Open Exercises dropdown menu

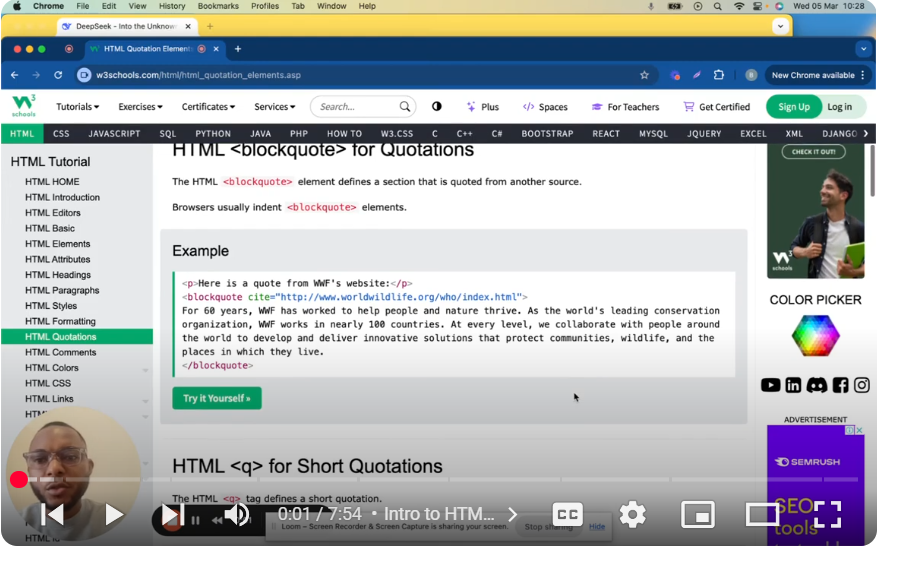tap(140, 106)
